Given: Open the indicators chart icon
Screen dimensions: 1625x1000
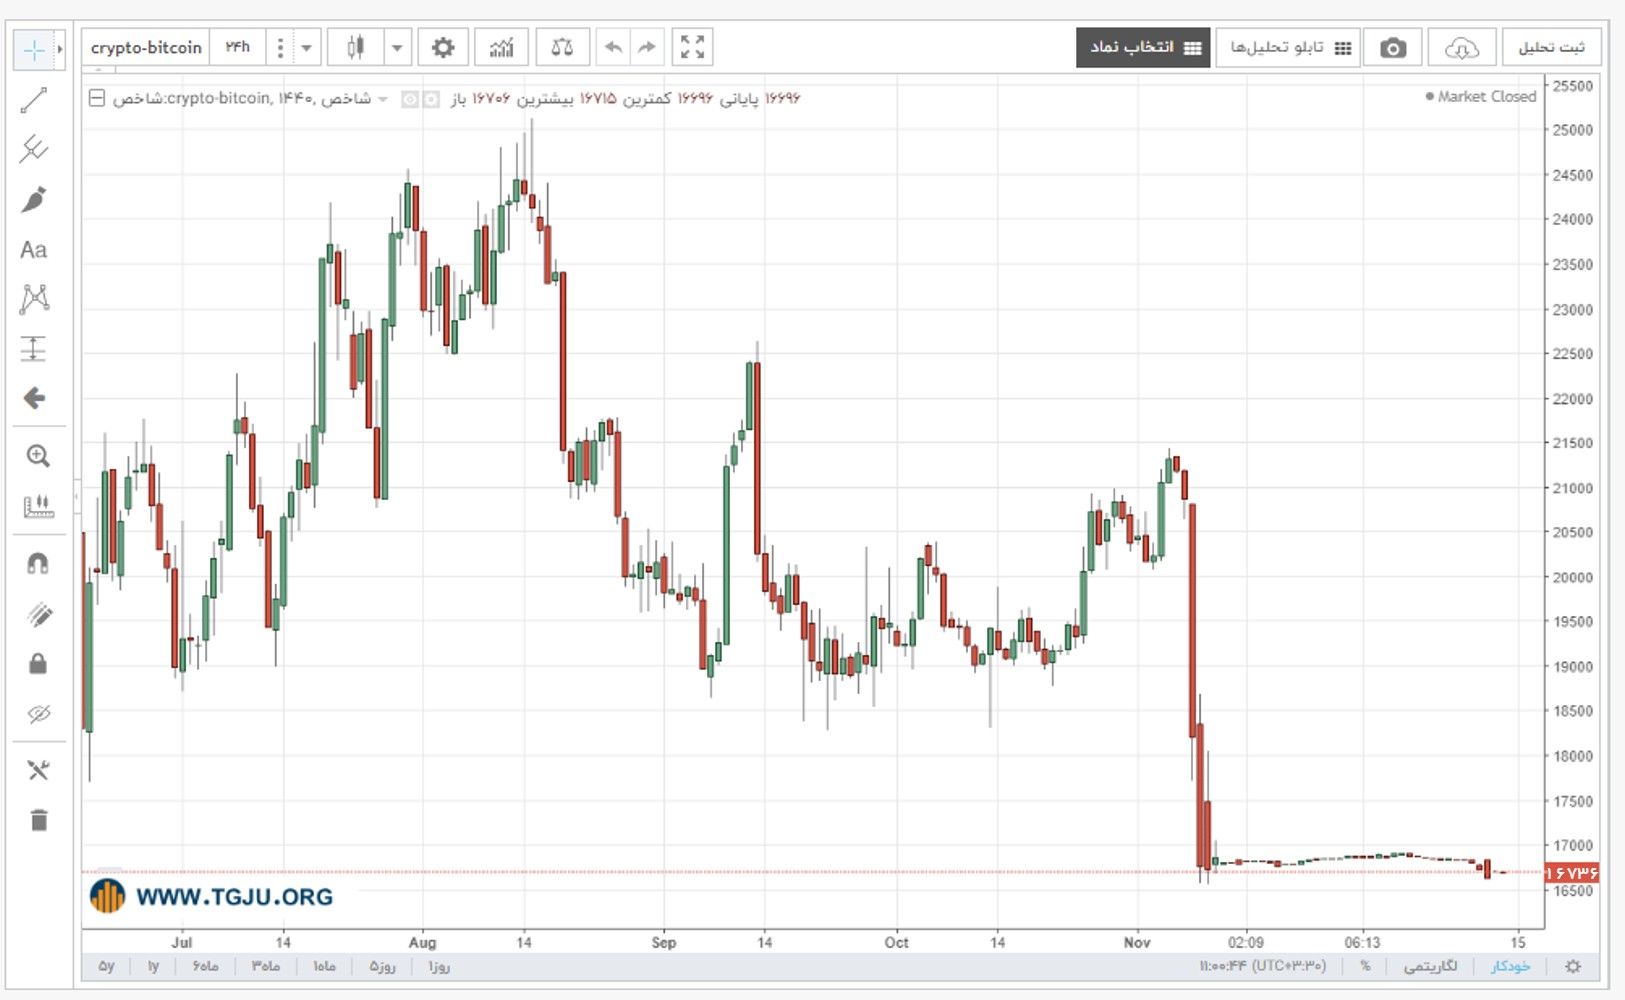Looking at the screenshot, I should point(502,47).
